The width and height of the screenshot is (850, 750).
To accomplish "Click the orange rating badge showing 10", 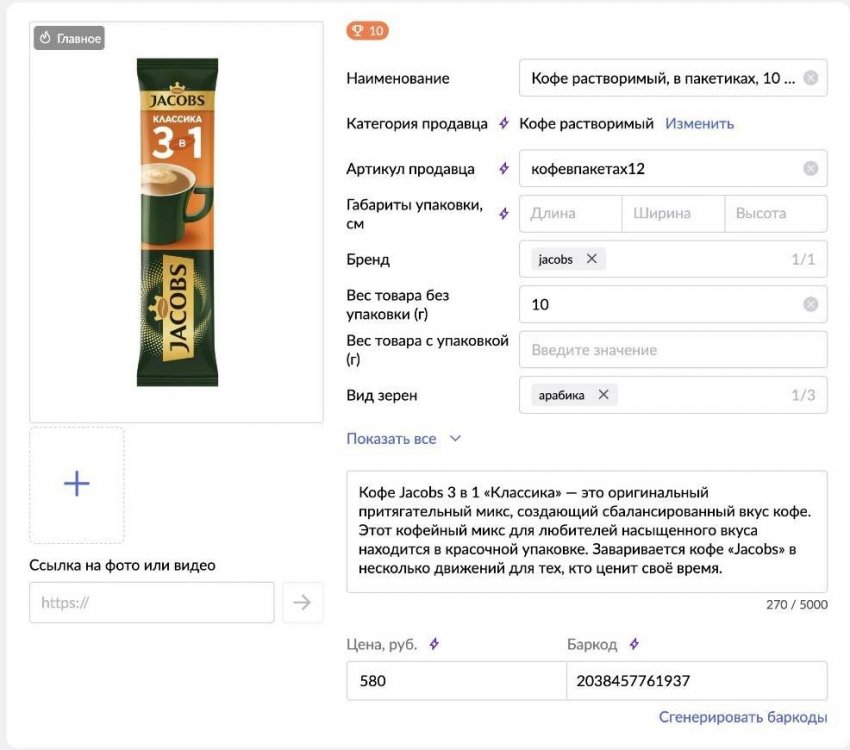I will pyautogui.click(x=367, y=31).
